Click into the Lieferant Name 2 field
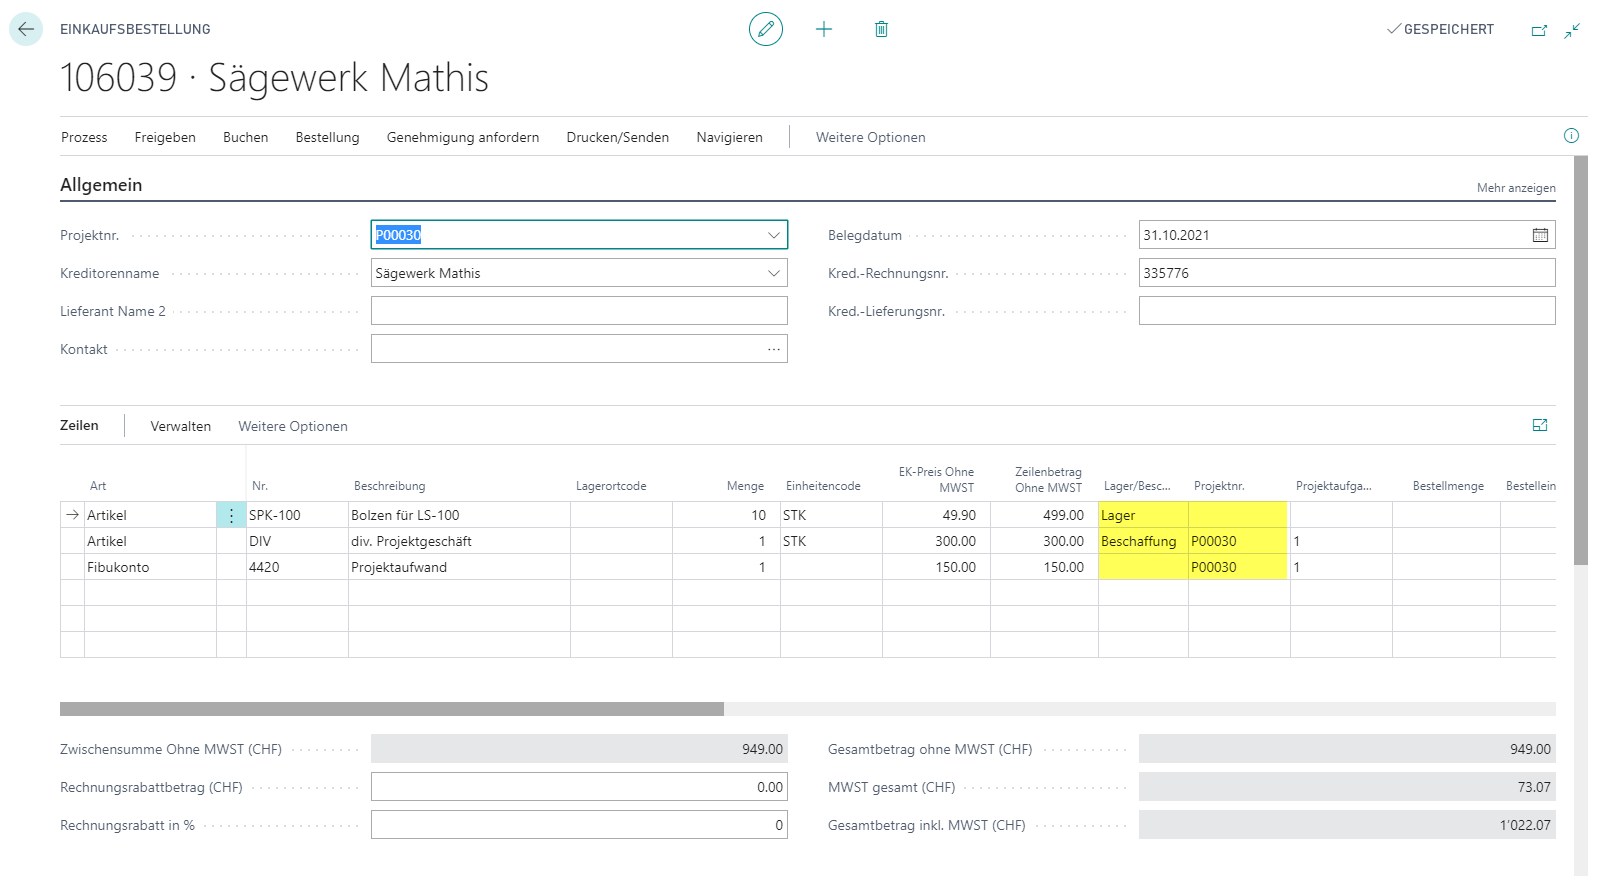The width and height of the screenshot is (1608, 876). click(579, 311)
